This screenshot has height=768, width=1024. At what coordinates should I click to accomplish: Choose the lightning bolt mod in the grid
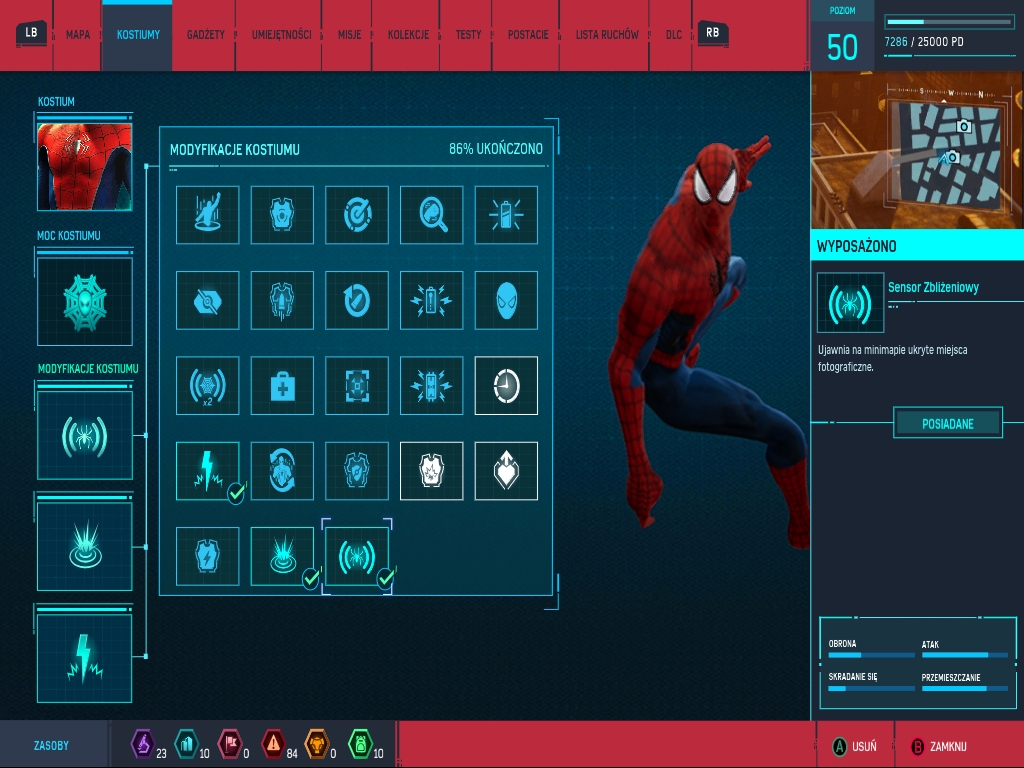[208, 471]
